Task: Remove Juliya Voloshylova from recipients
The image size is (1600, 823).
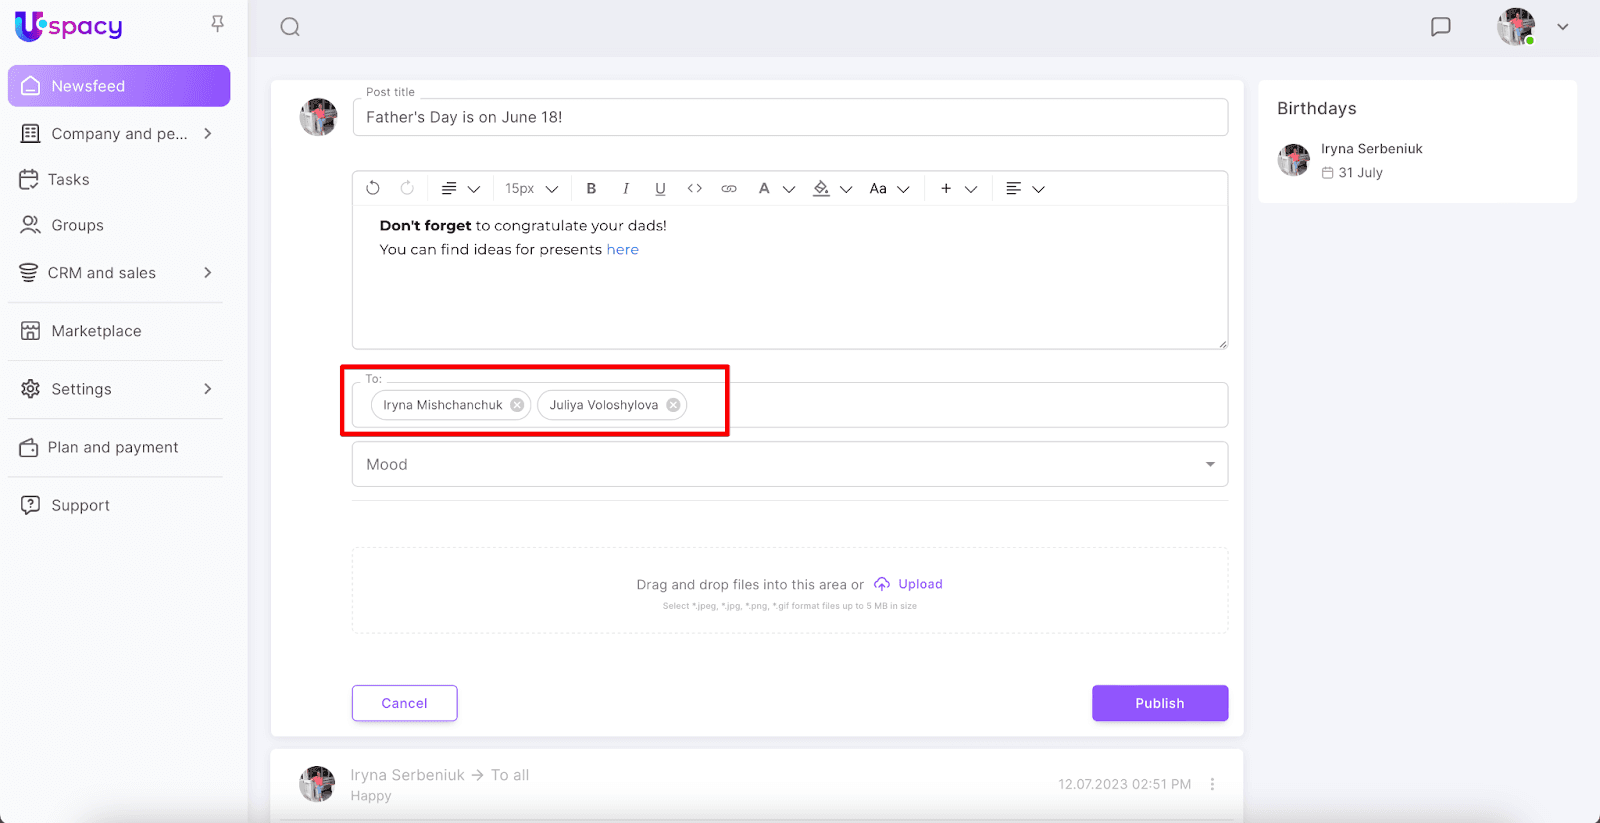Action: point(673,405)
